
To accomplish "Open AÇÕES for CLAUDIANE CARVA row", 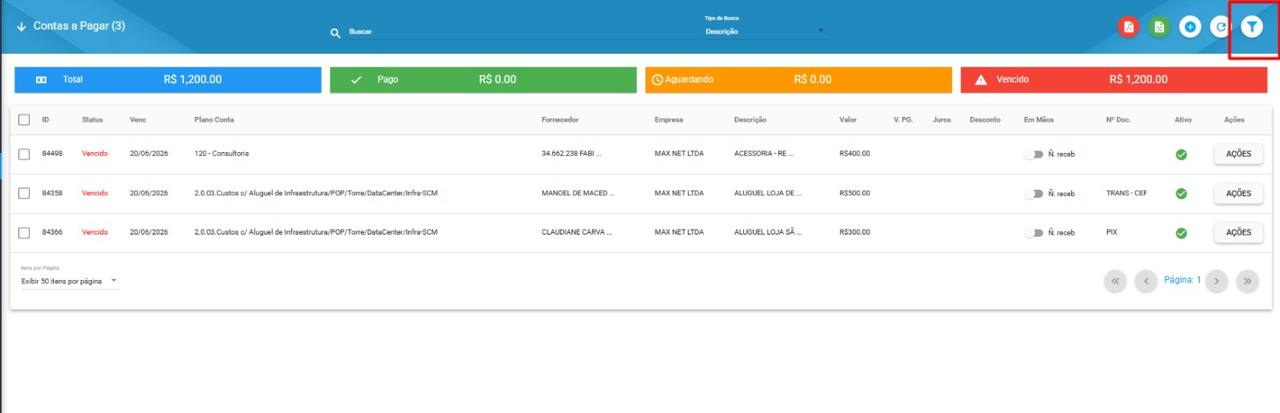I will point(1238,232).
